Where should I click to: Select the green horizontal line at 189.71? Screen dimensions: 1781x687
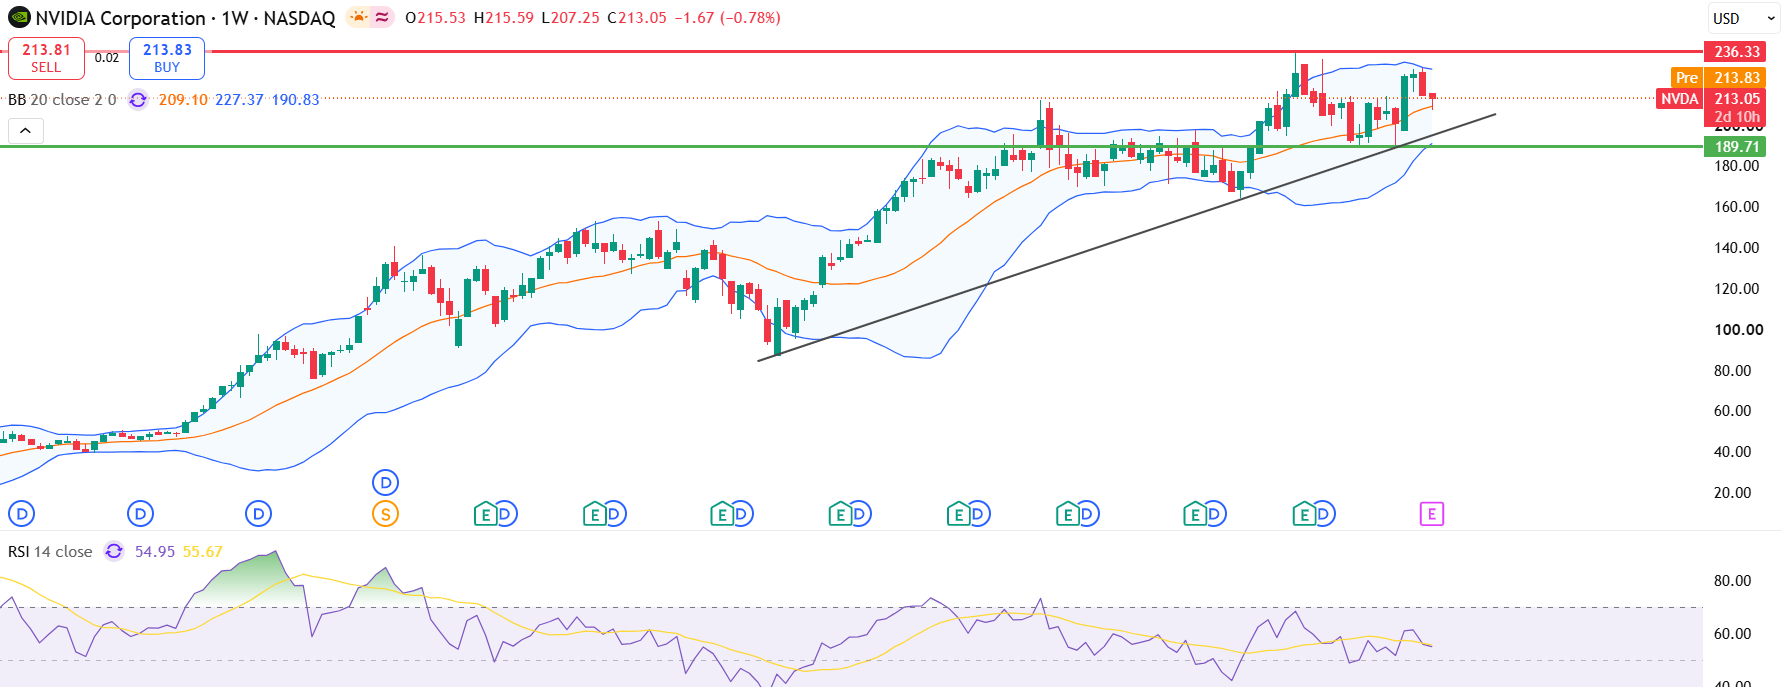point(850,146)
